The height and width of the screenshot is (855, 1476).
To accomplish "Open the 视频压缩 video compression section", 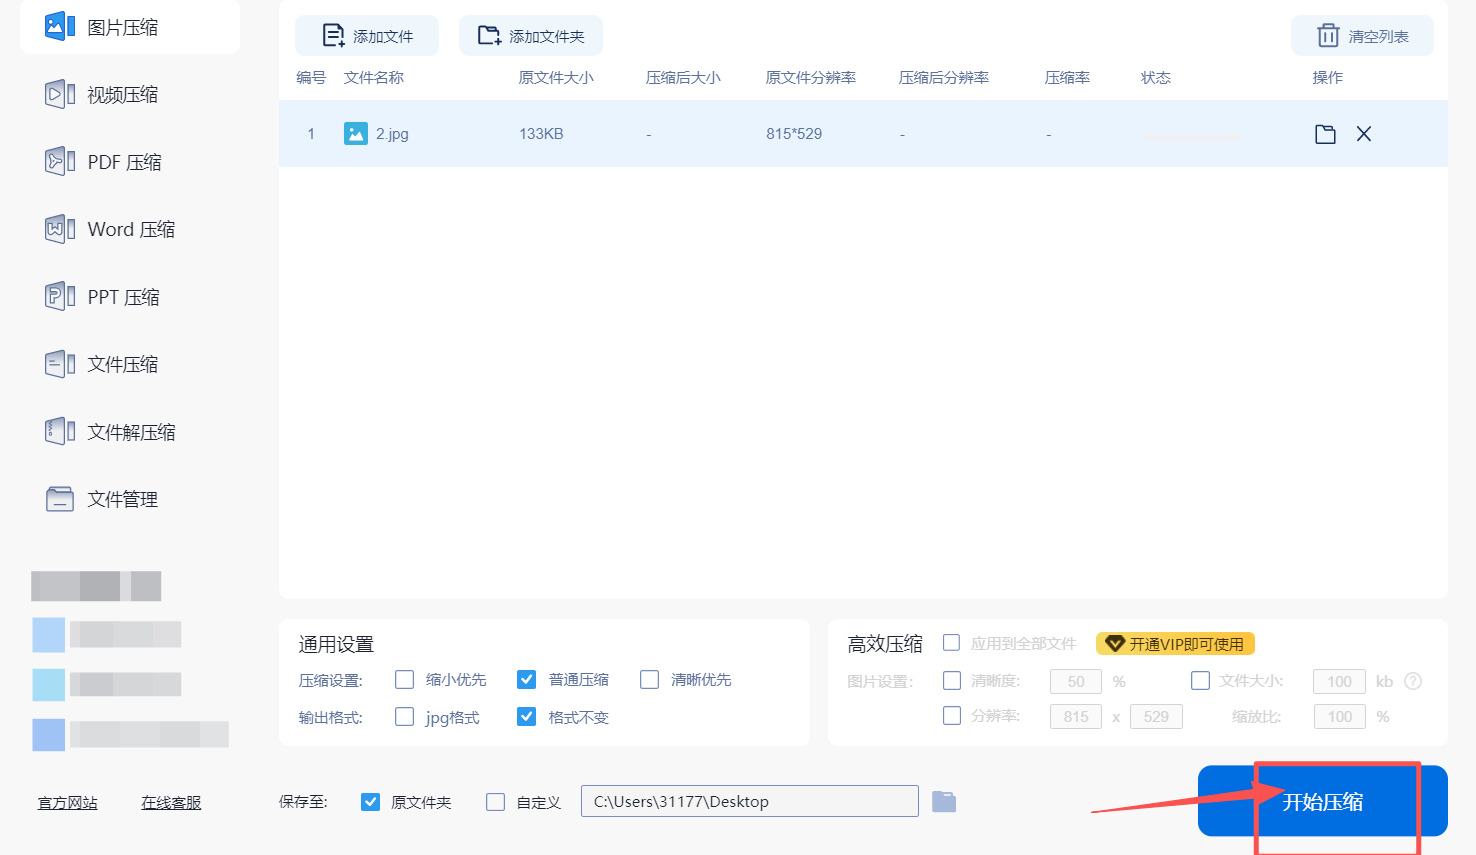I will 121,95.
